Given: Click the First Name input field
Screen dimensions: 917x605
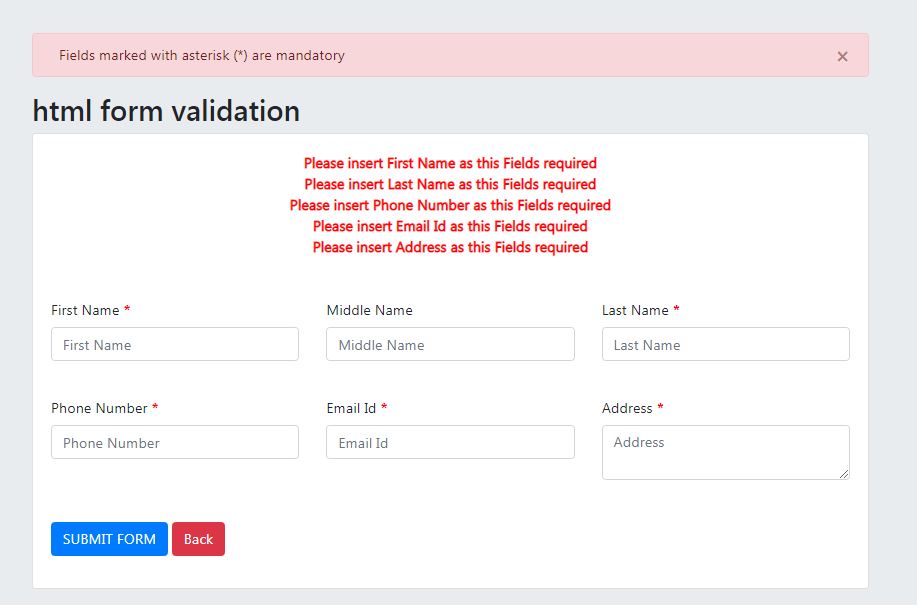Looking at the screenshot, I should pyautogui.click(x=174, y=344).
